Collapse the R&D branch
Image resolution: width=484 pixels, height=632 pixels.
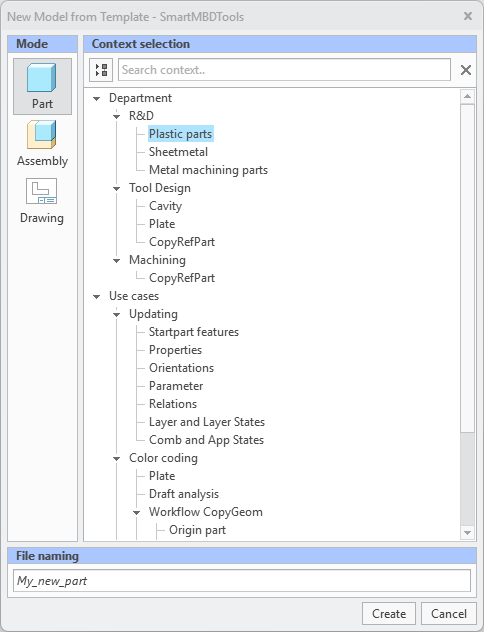point(116,116)
